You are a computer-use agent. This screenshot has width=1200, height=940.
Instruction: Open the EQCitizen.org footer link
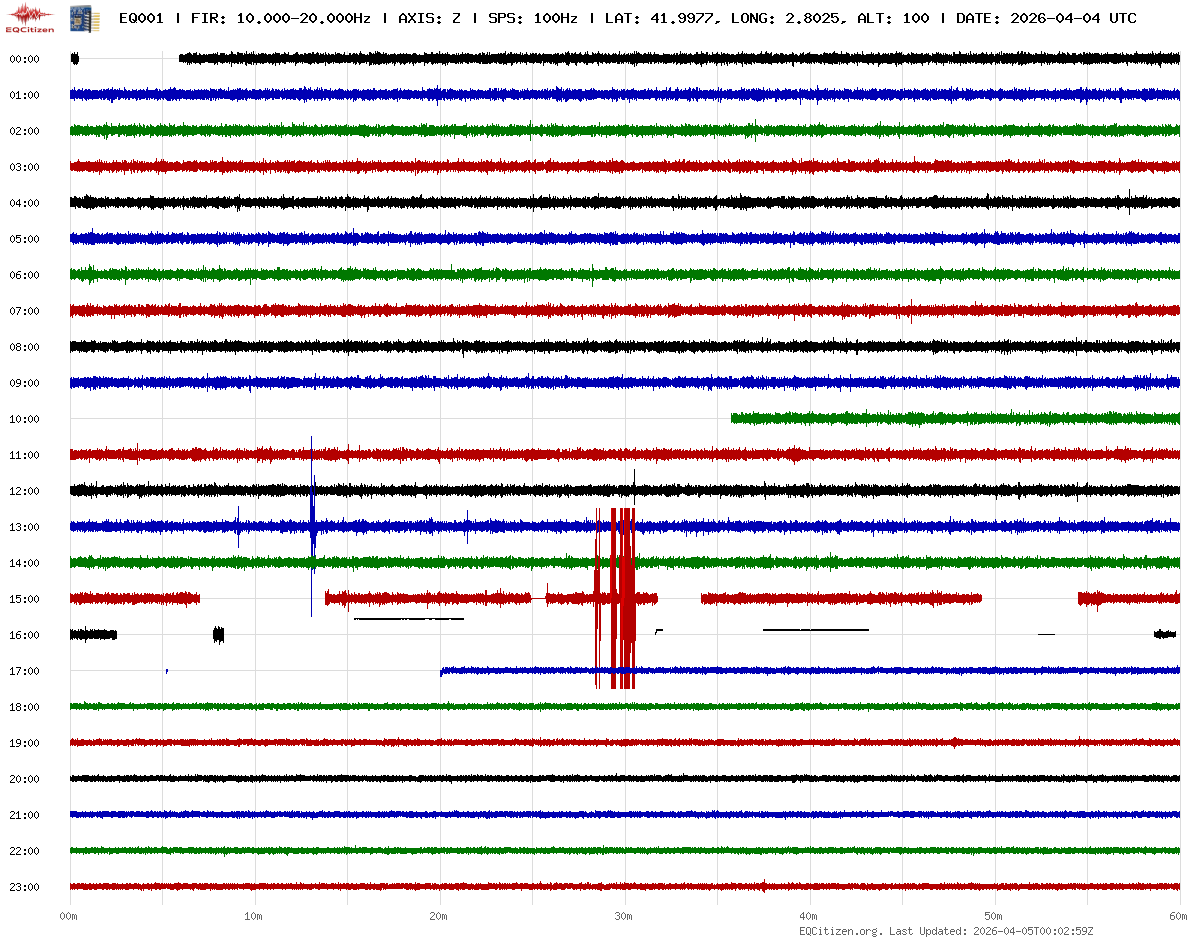point(840,931)
